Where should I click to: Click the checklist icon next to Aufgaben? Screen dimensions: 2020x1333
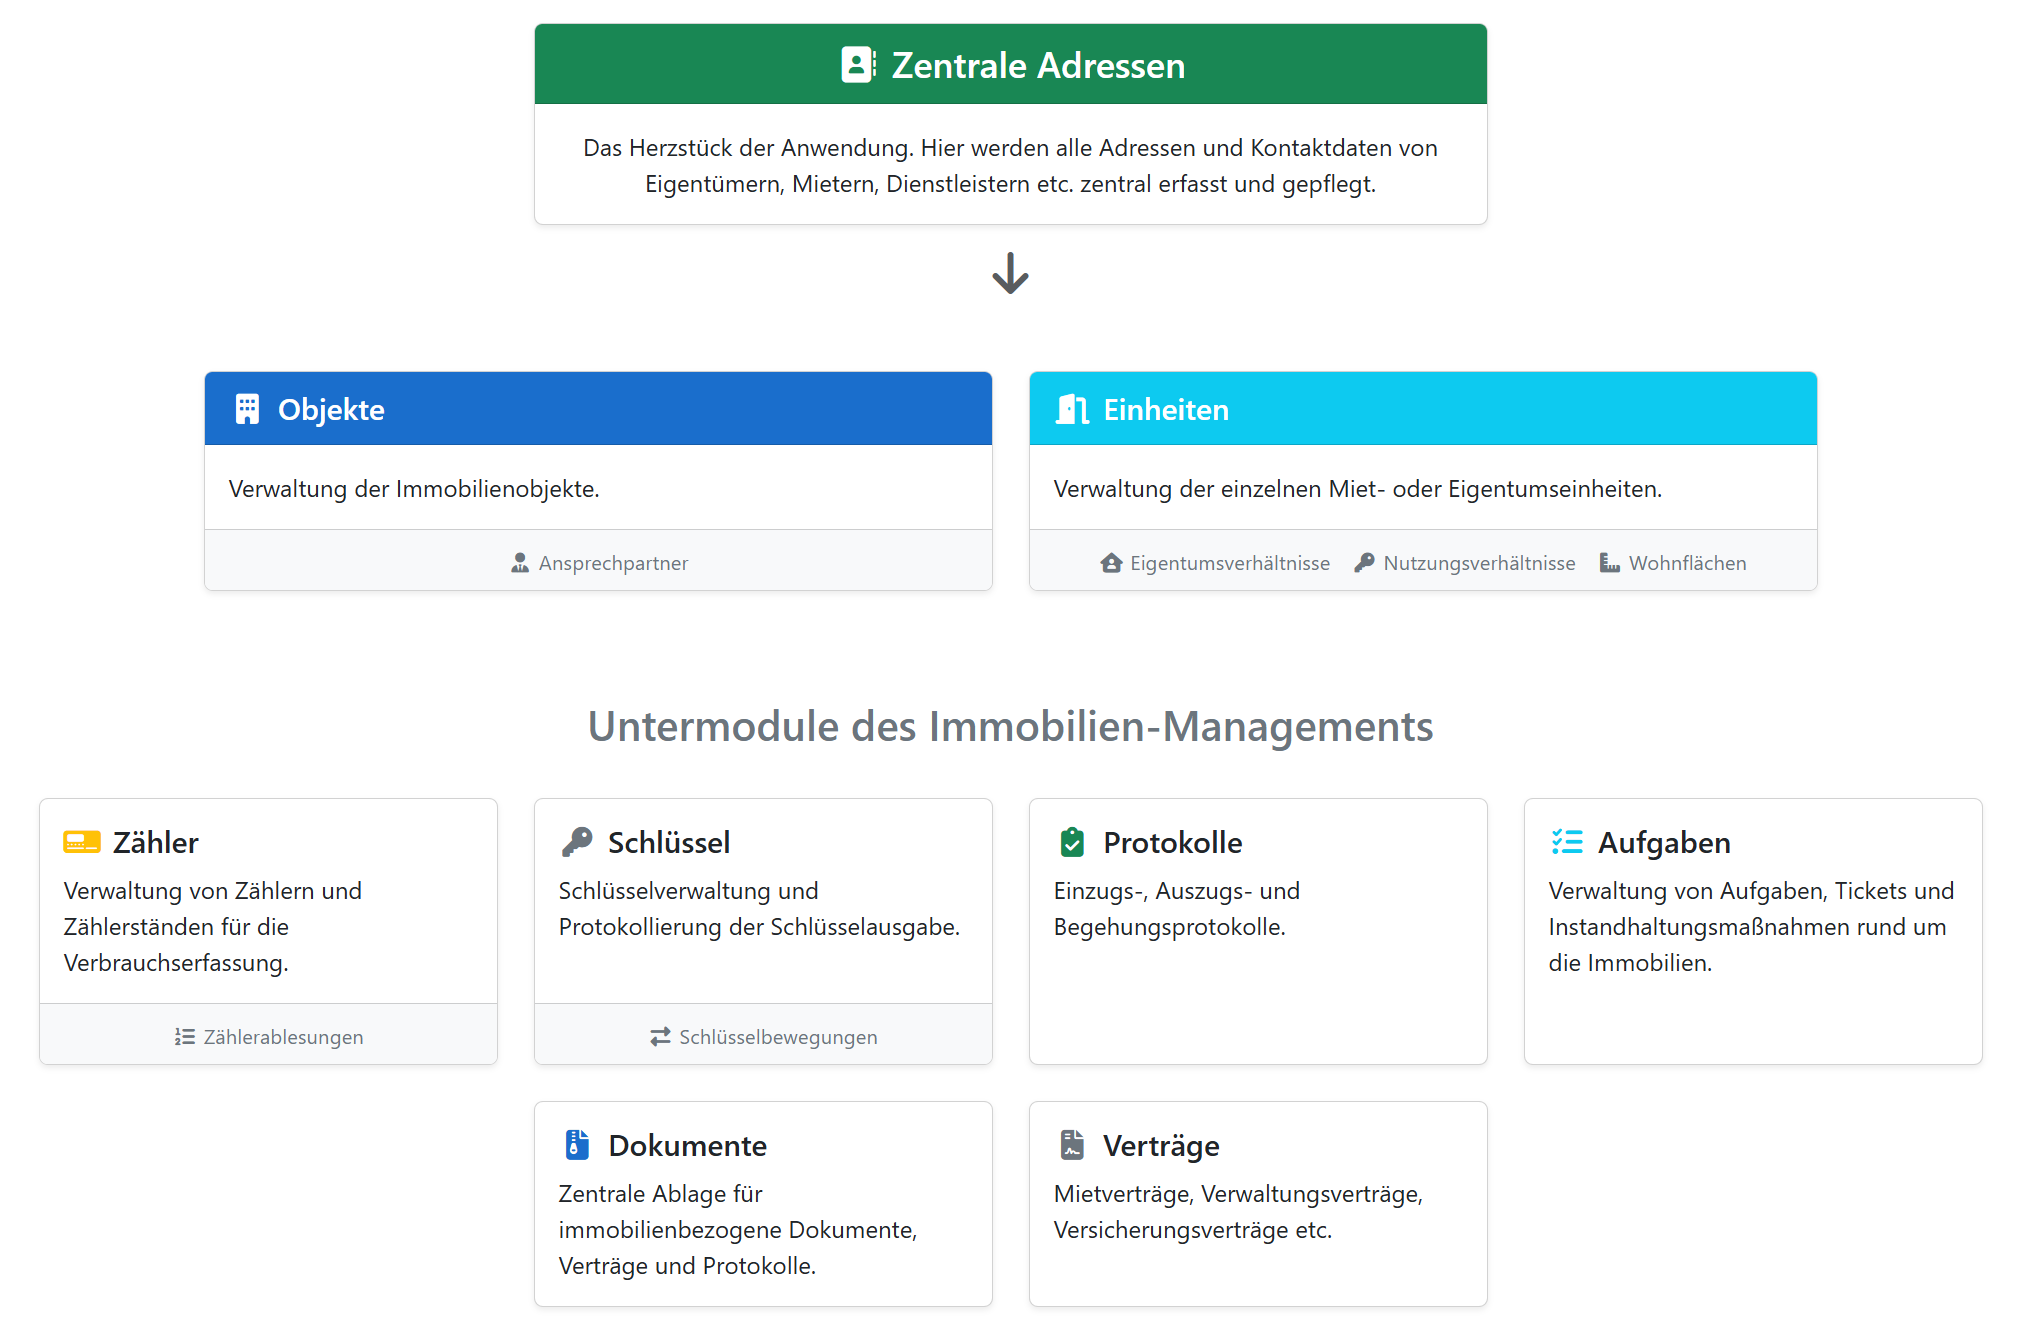pyautogui.click(x=1567, y=842)
